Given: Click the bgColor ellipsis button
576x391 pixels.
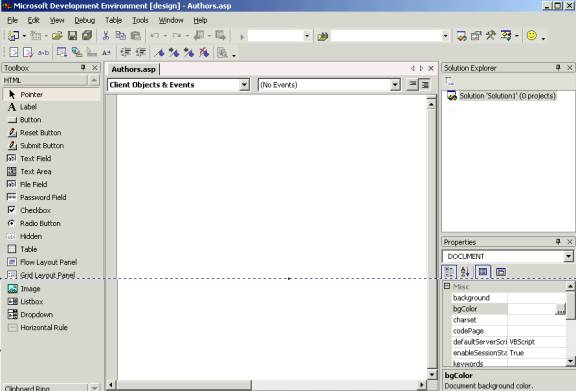Looking at the screenshot, I should tap(561, 309).
